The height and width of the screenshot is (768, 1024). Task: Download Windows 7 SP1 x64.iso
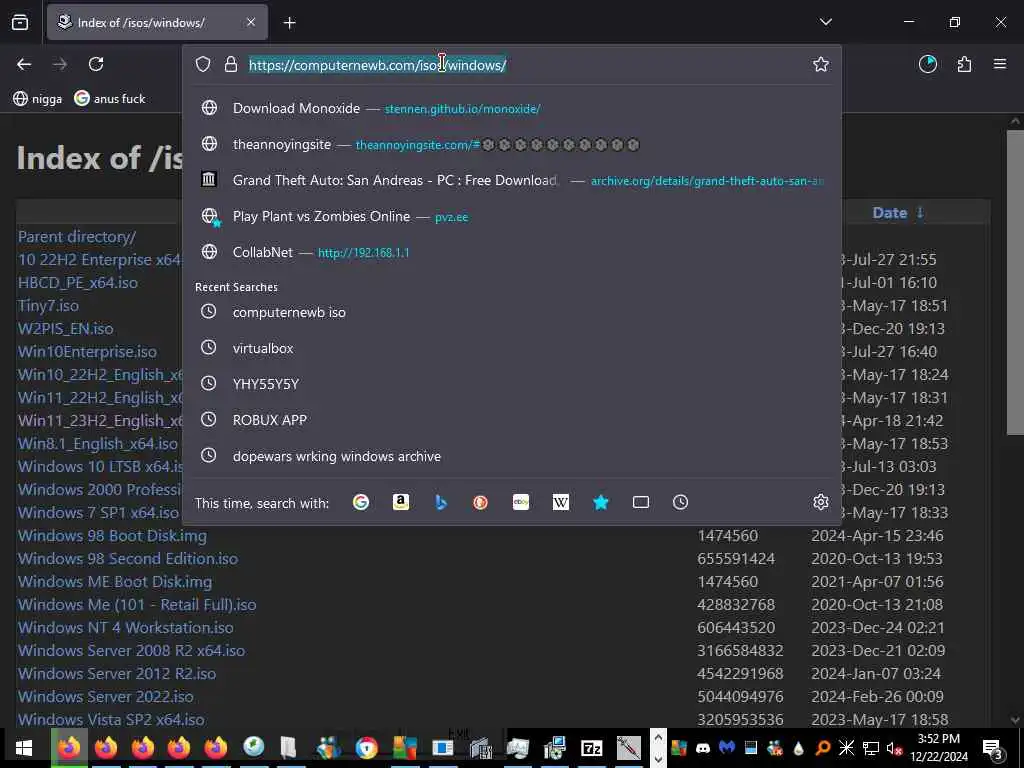[x=98, y=513]
